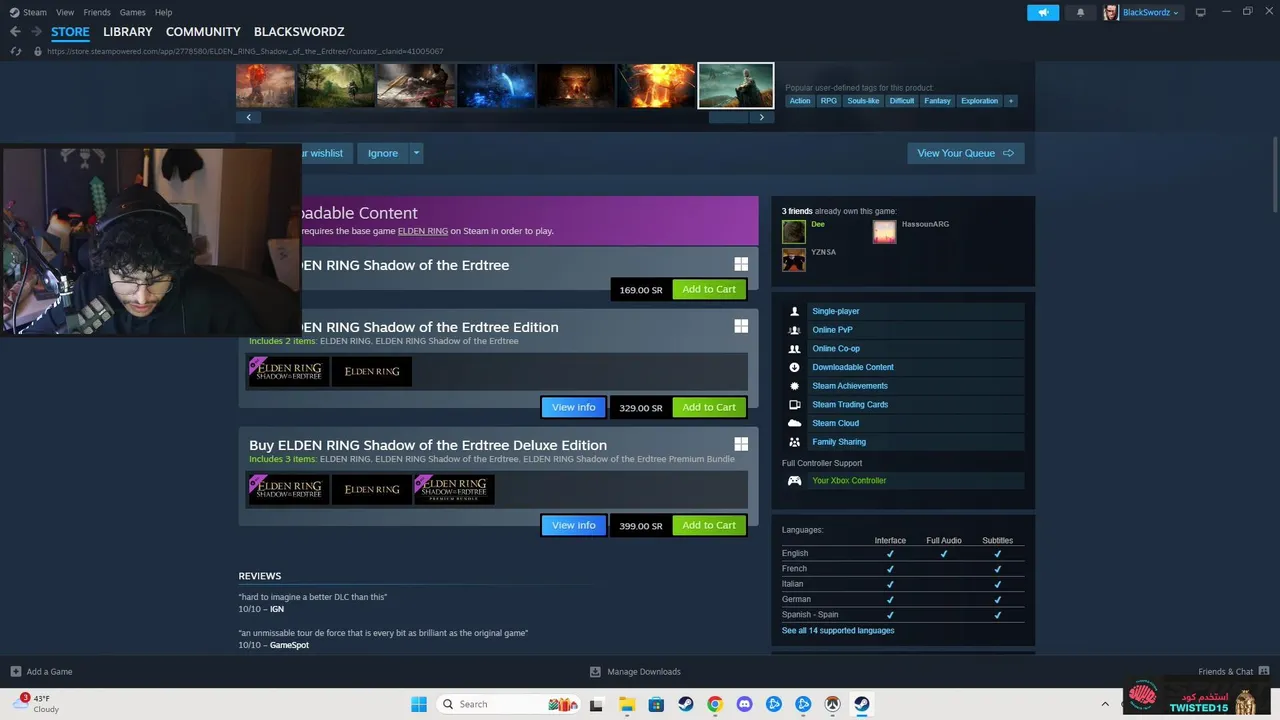
Task: Open the BLACKSWORDZ profile tab
Action: 299,32
